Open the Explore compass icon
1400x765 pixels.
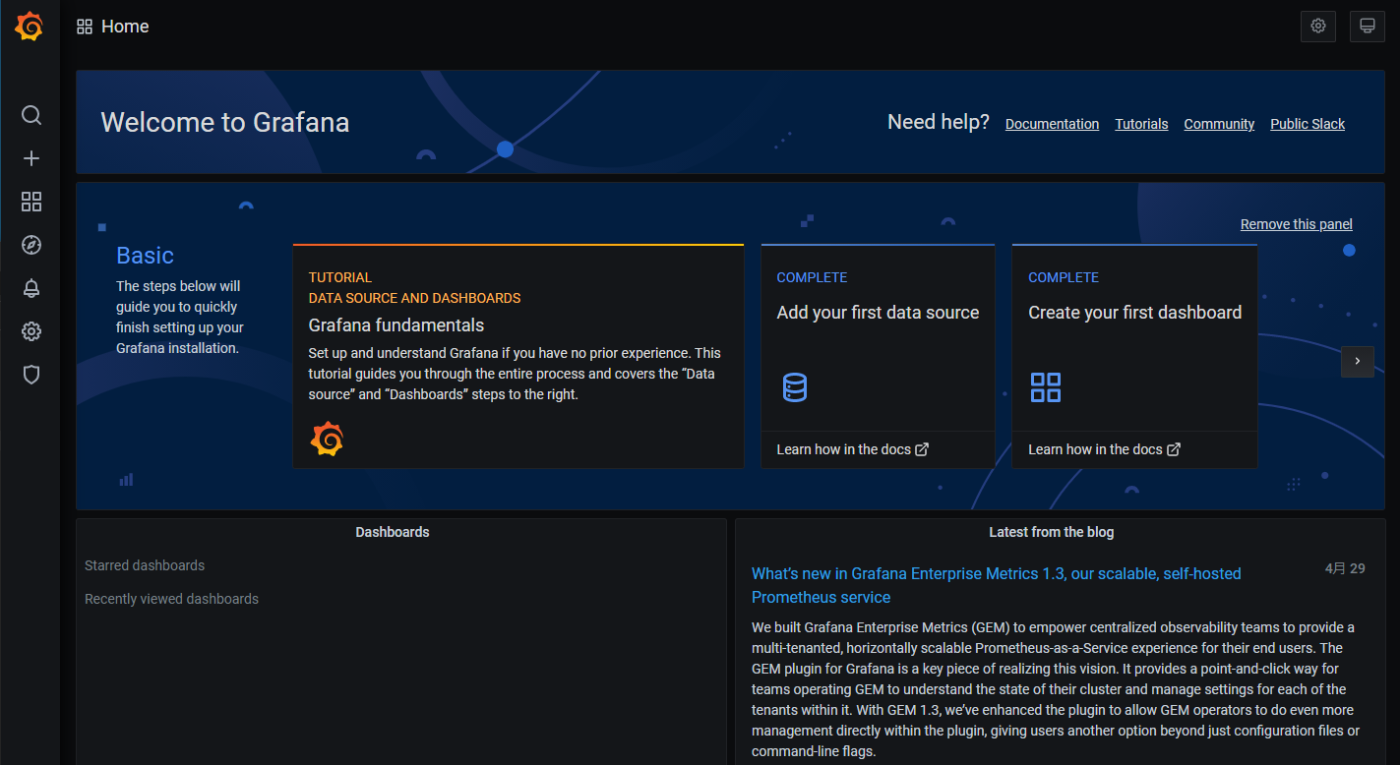tap(31, 245)
